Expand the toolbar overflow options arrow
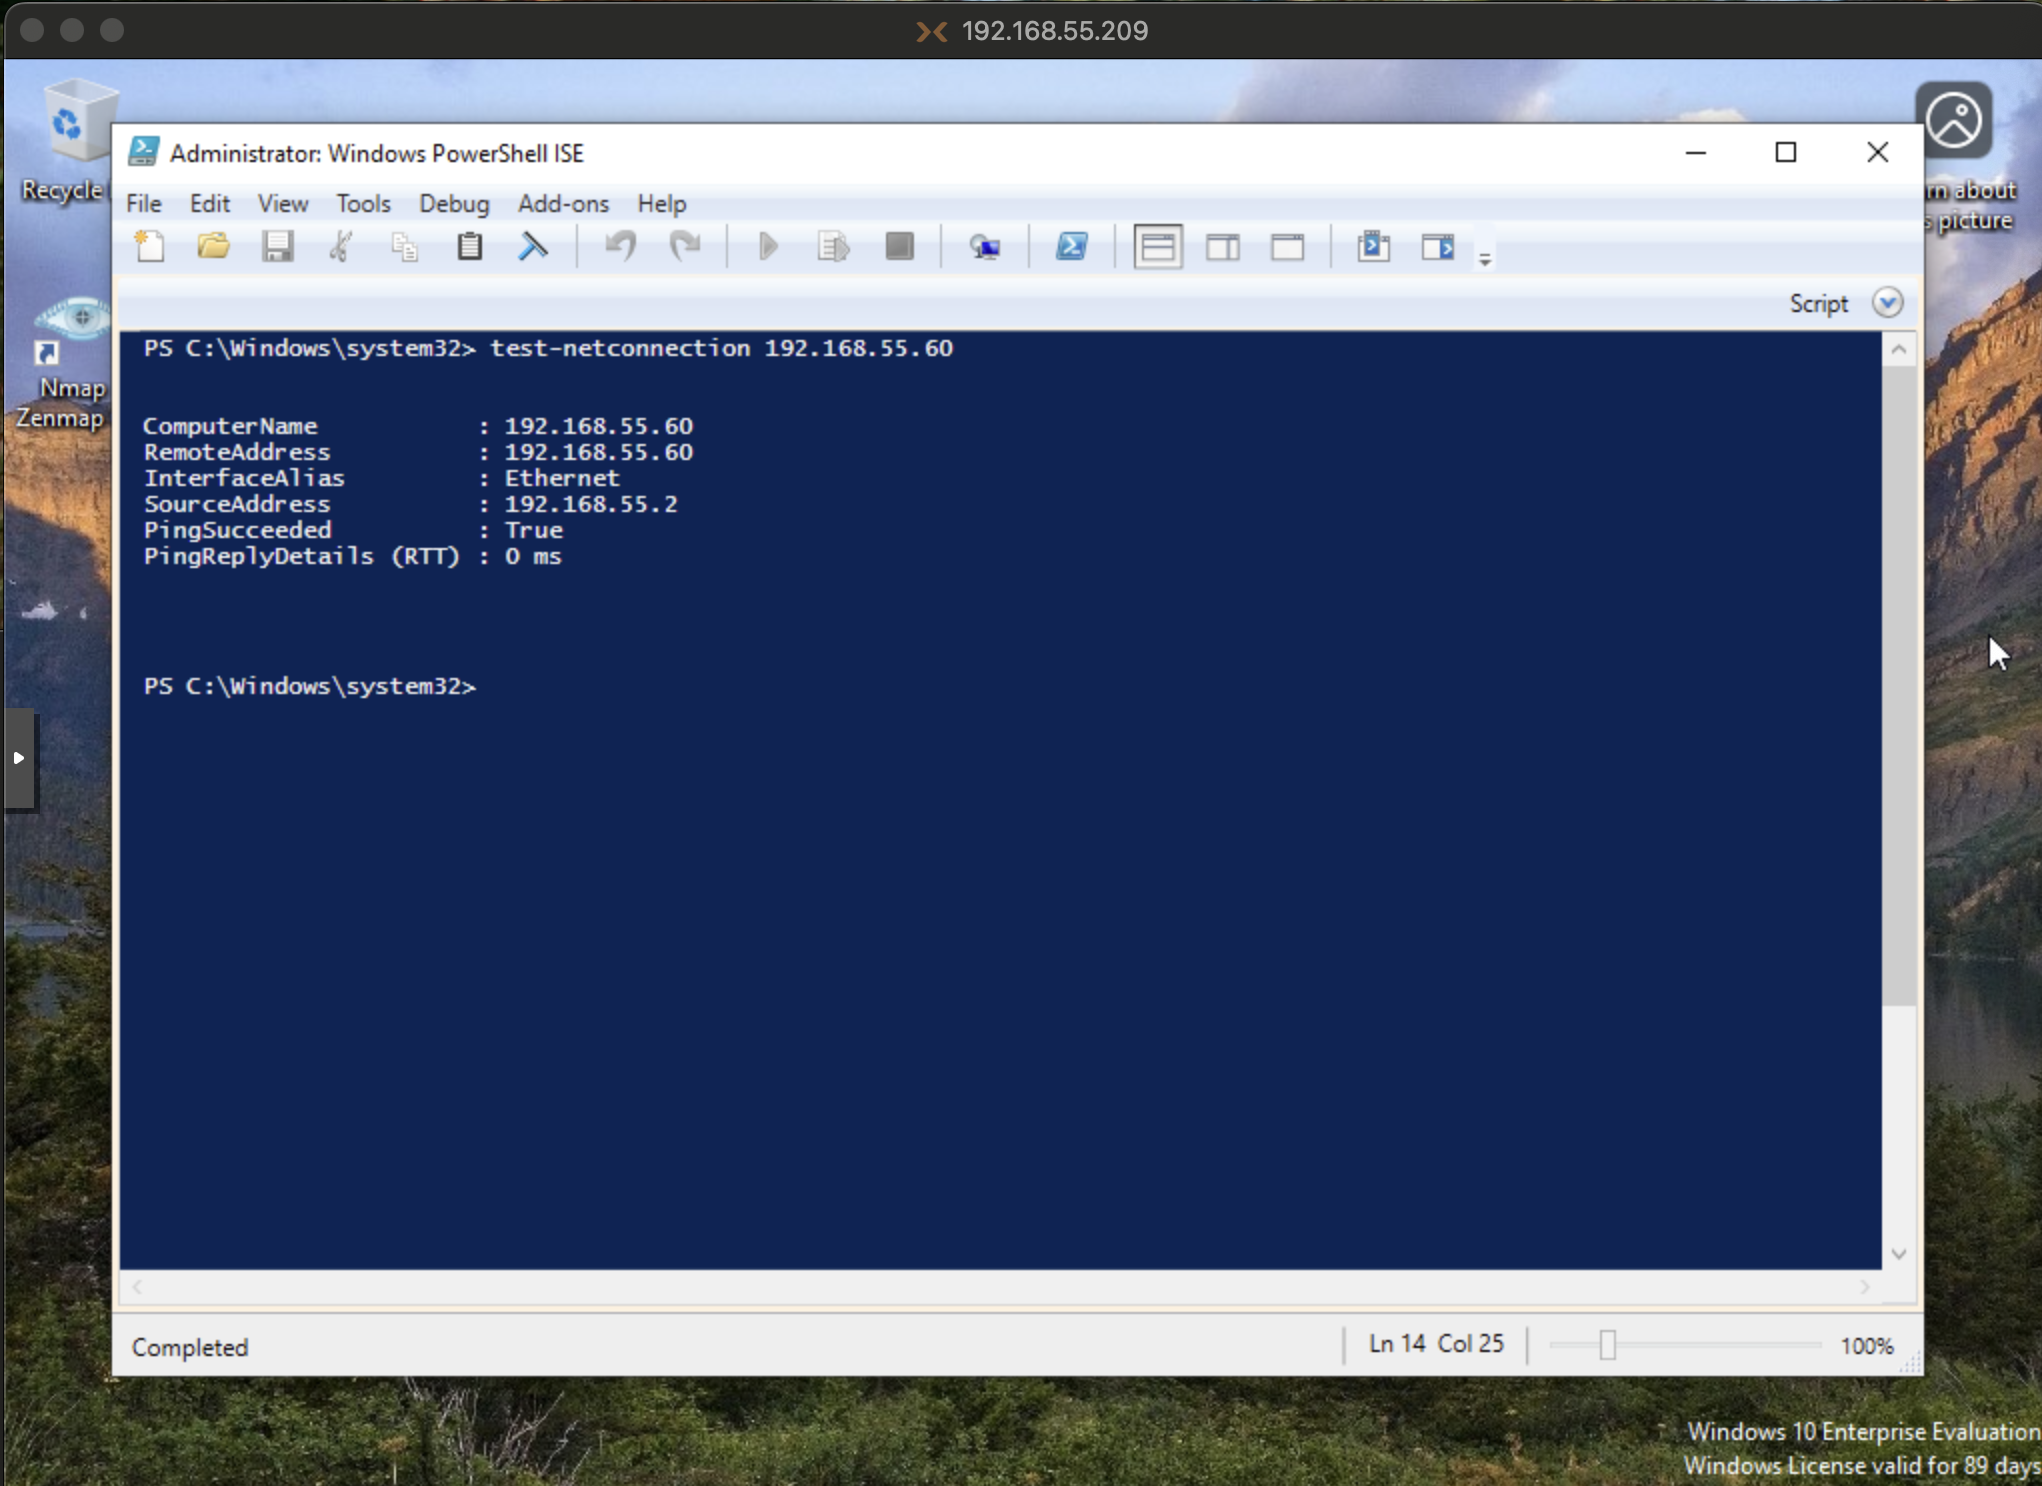 1485,259
